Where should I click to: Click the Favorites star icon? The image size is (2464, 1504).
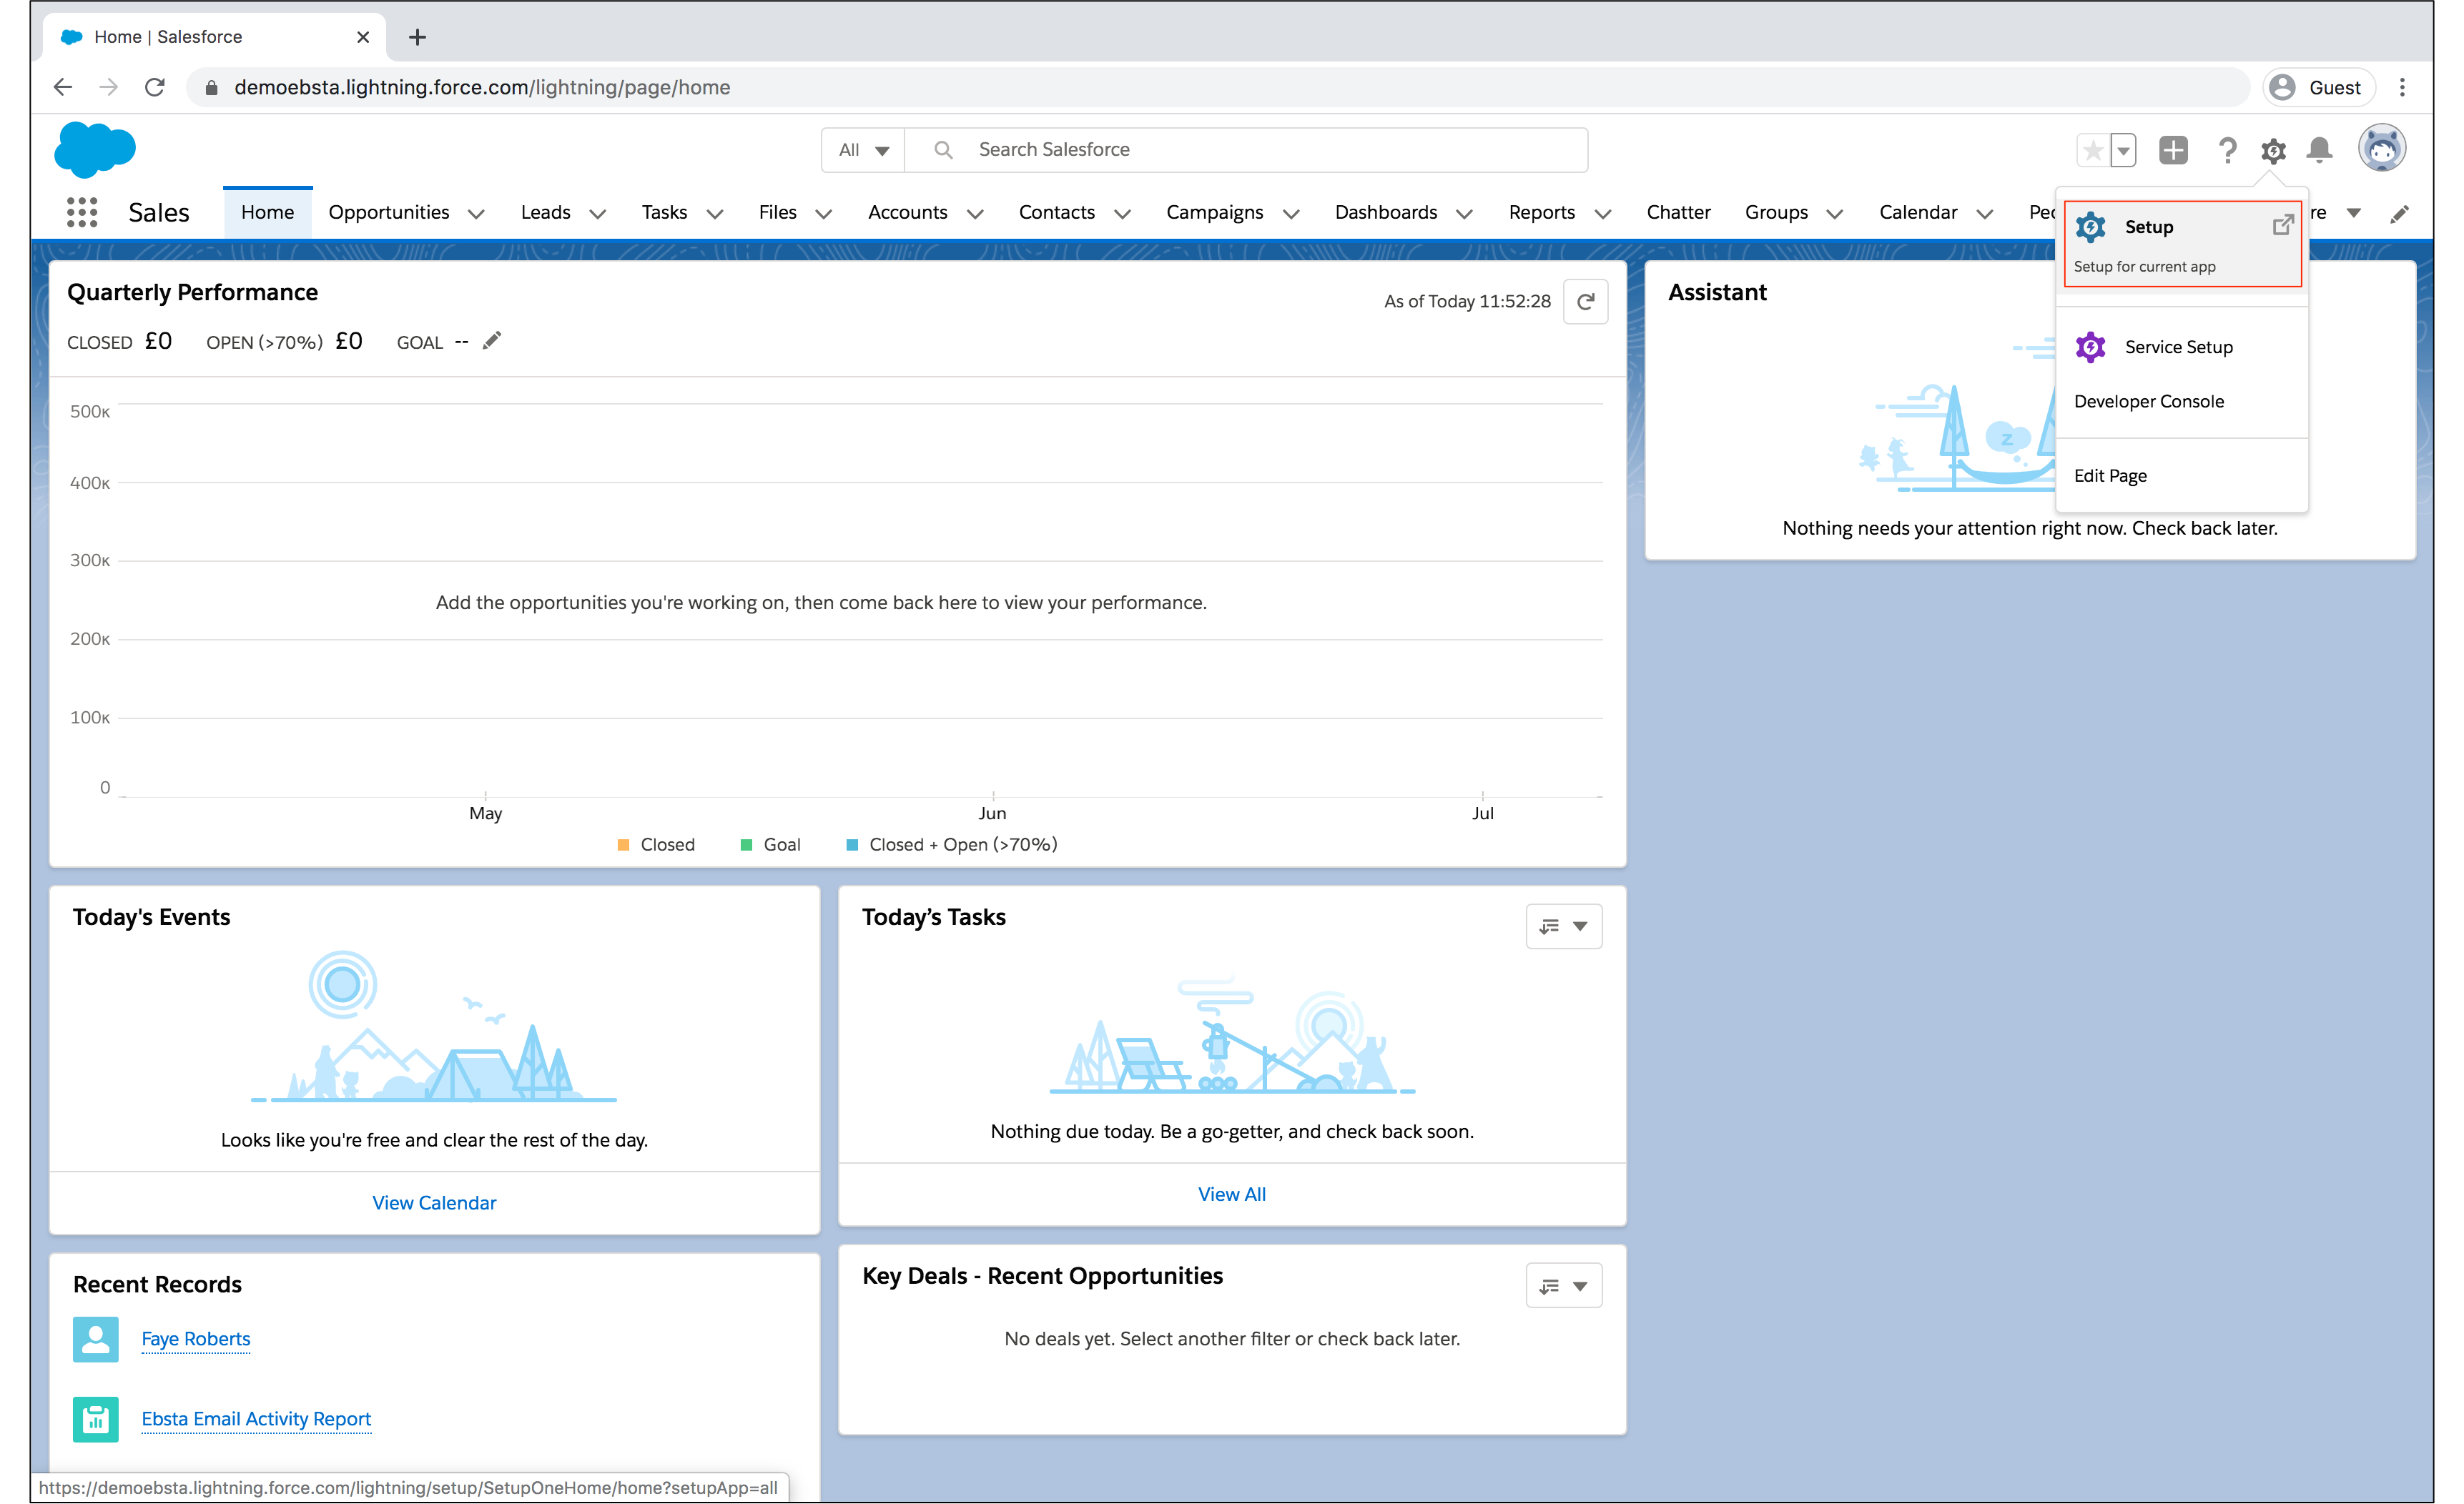(x=2092, y=150)
